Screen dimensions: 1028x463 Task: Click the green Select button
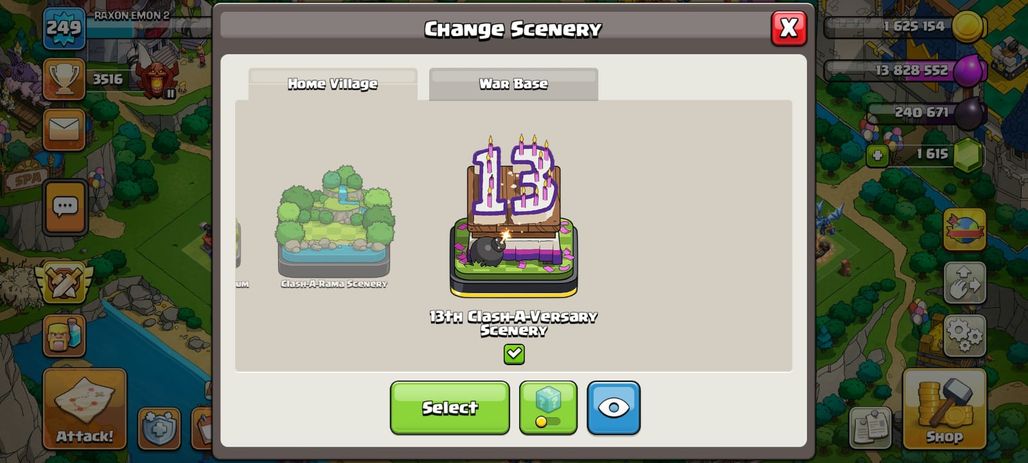click(x=450, y=407)
